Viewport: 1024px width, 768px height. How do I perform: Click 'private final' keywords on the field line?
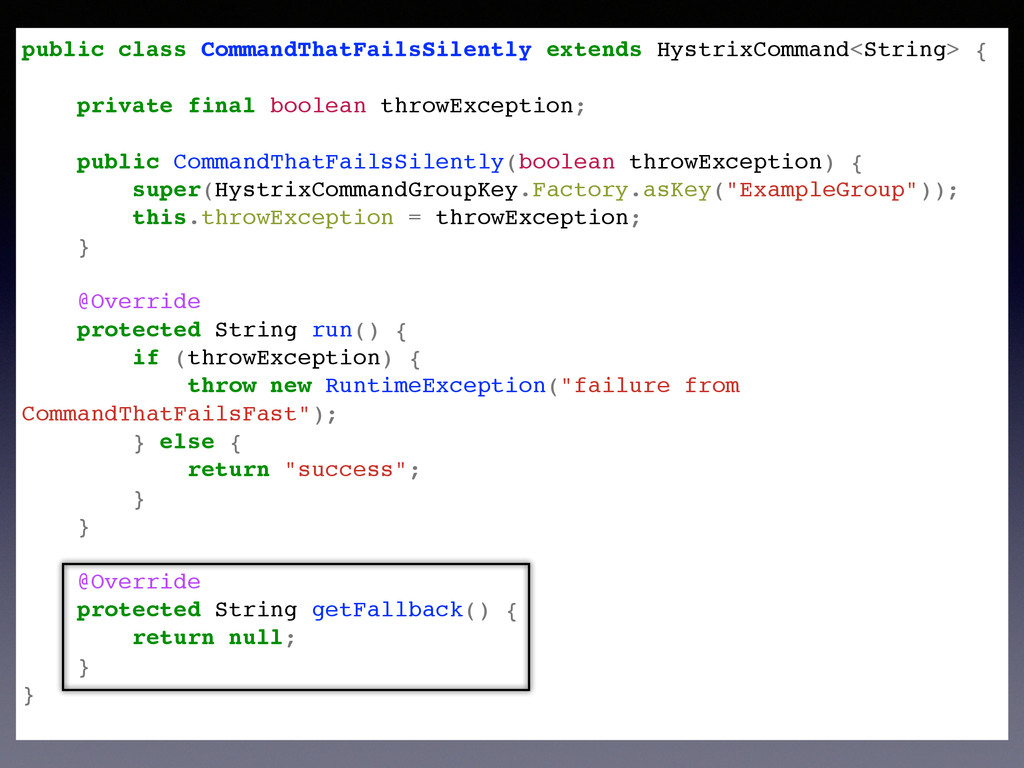pos(165,106)
